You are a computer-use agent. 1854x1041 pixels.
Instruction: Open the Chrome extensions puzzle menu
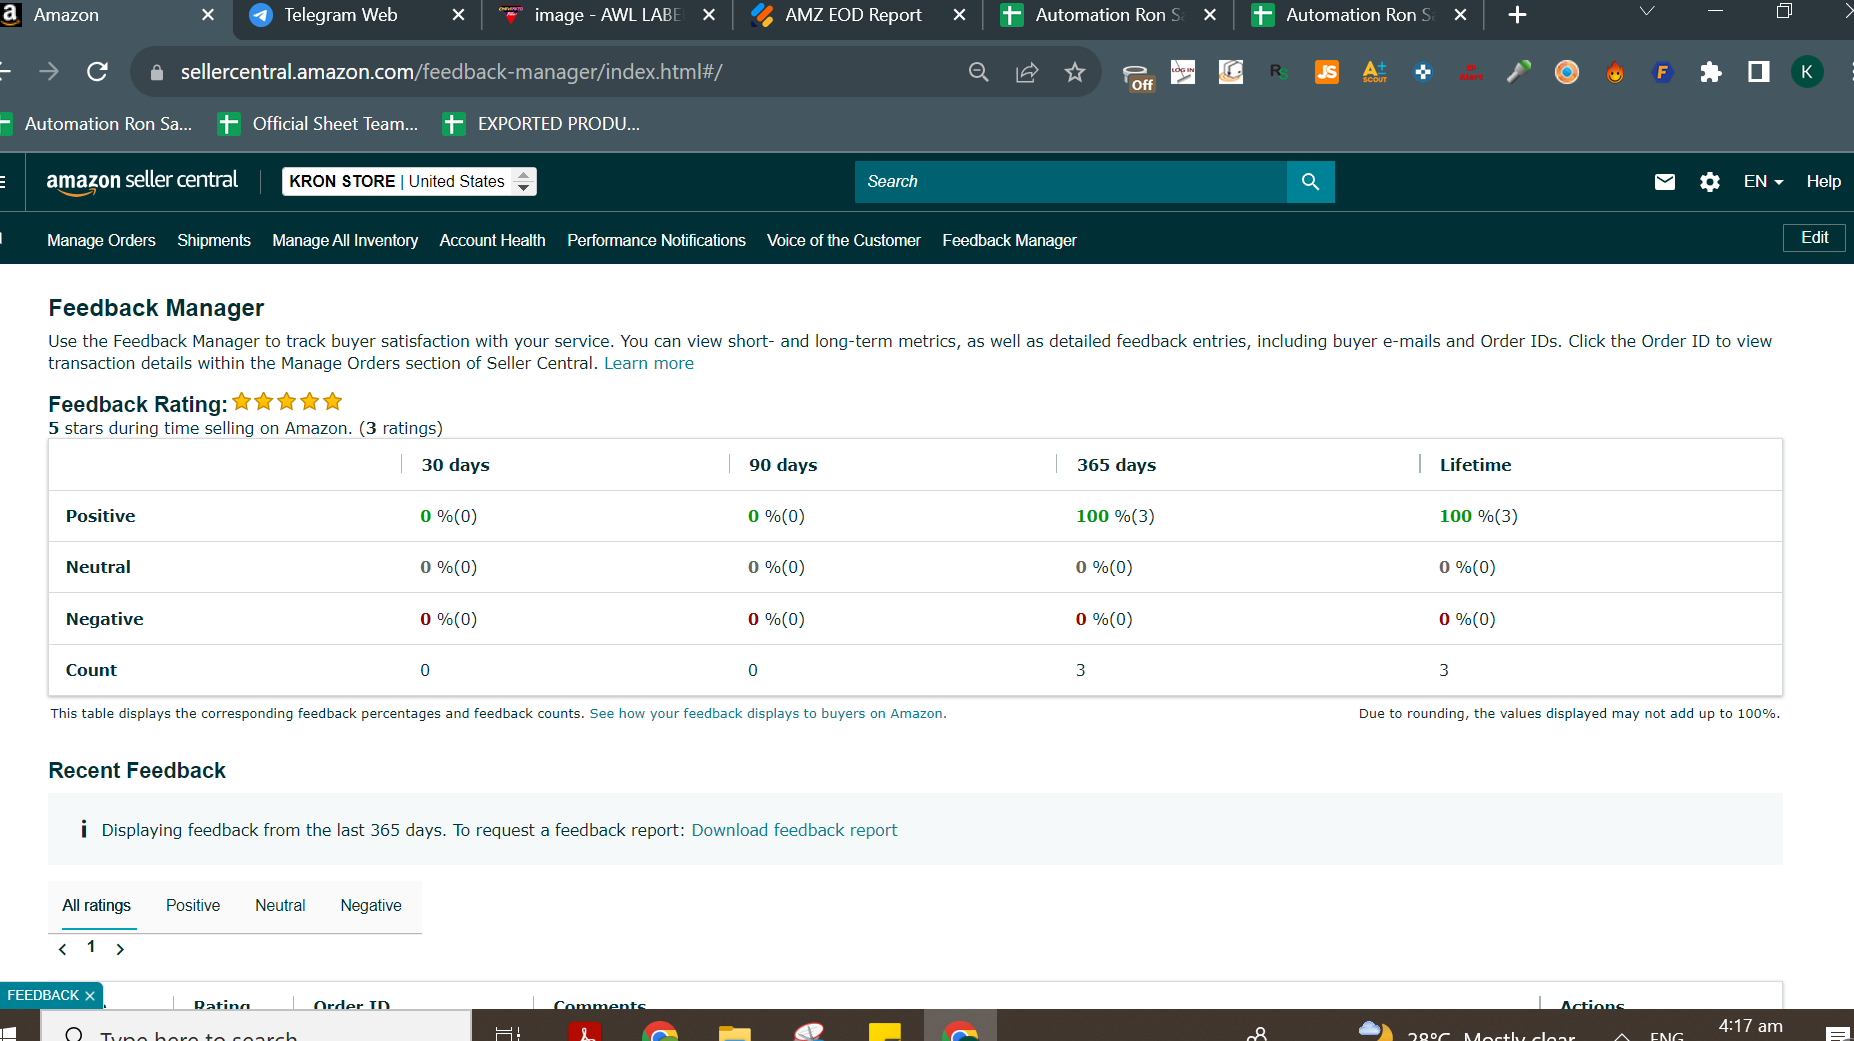pyautogui.click(x=1711, y=72)
